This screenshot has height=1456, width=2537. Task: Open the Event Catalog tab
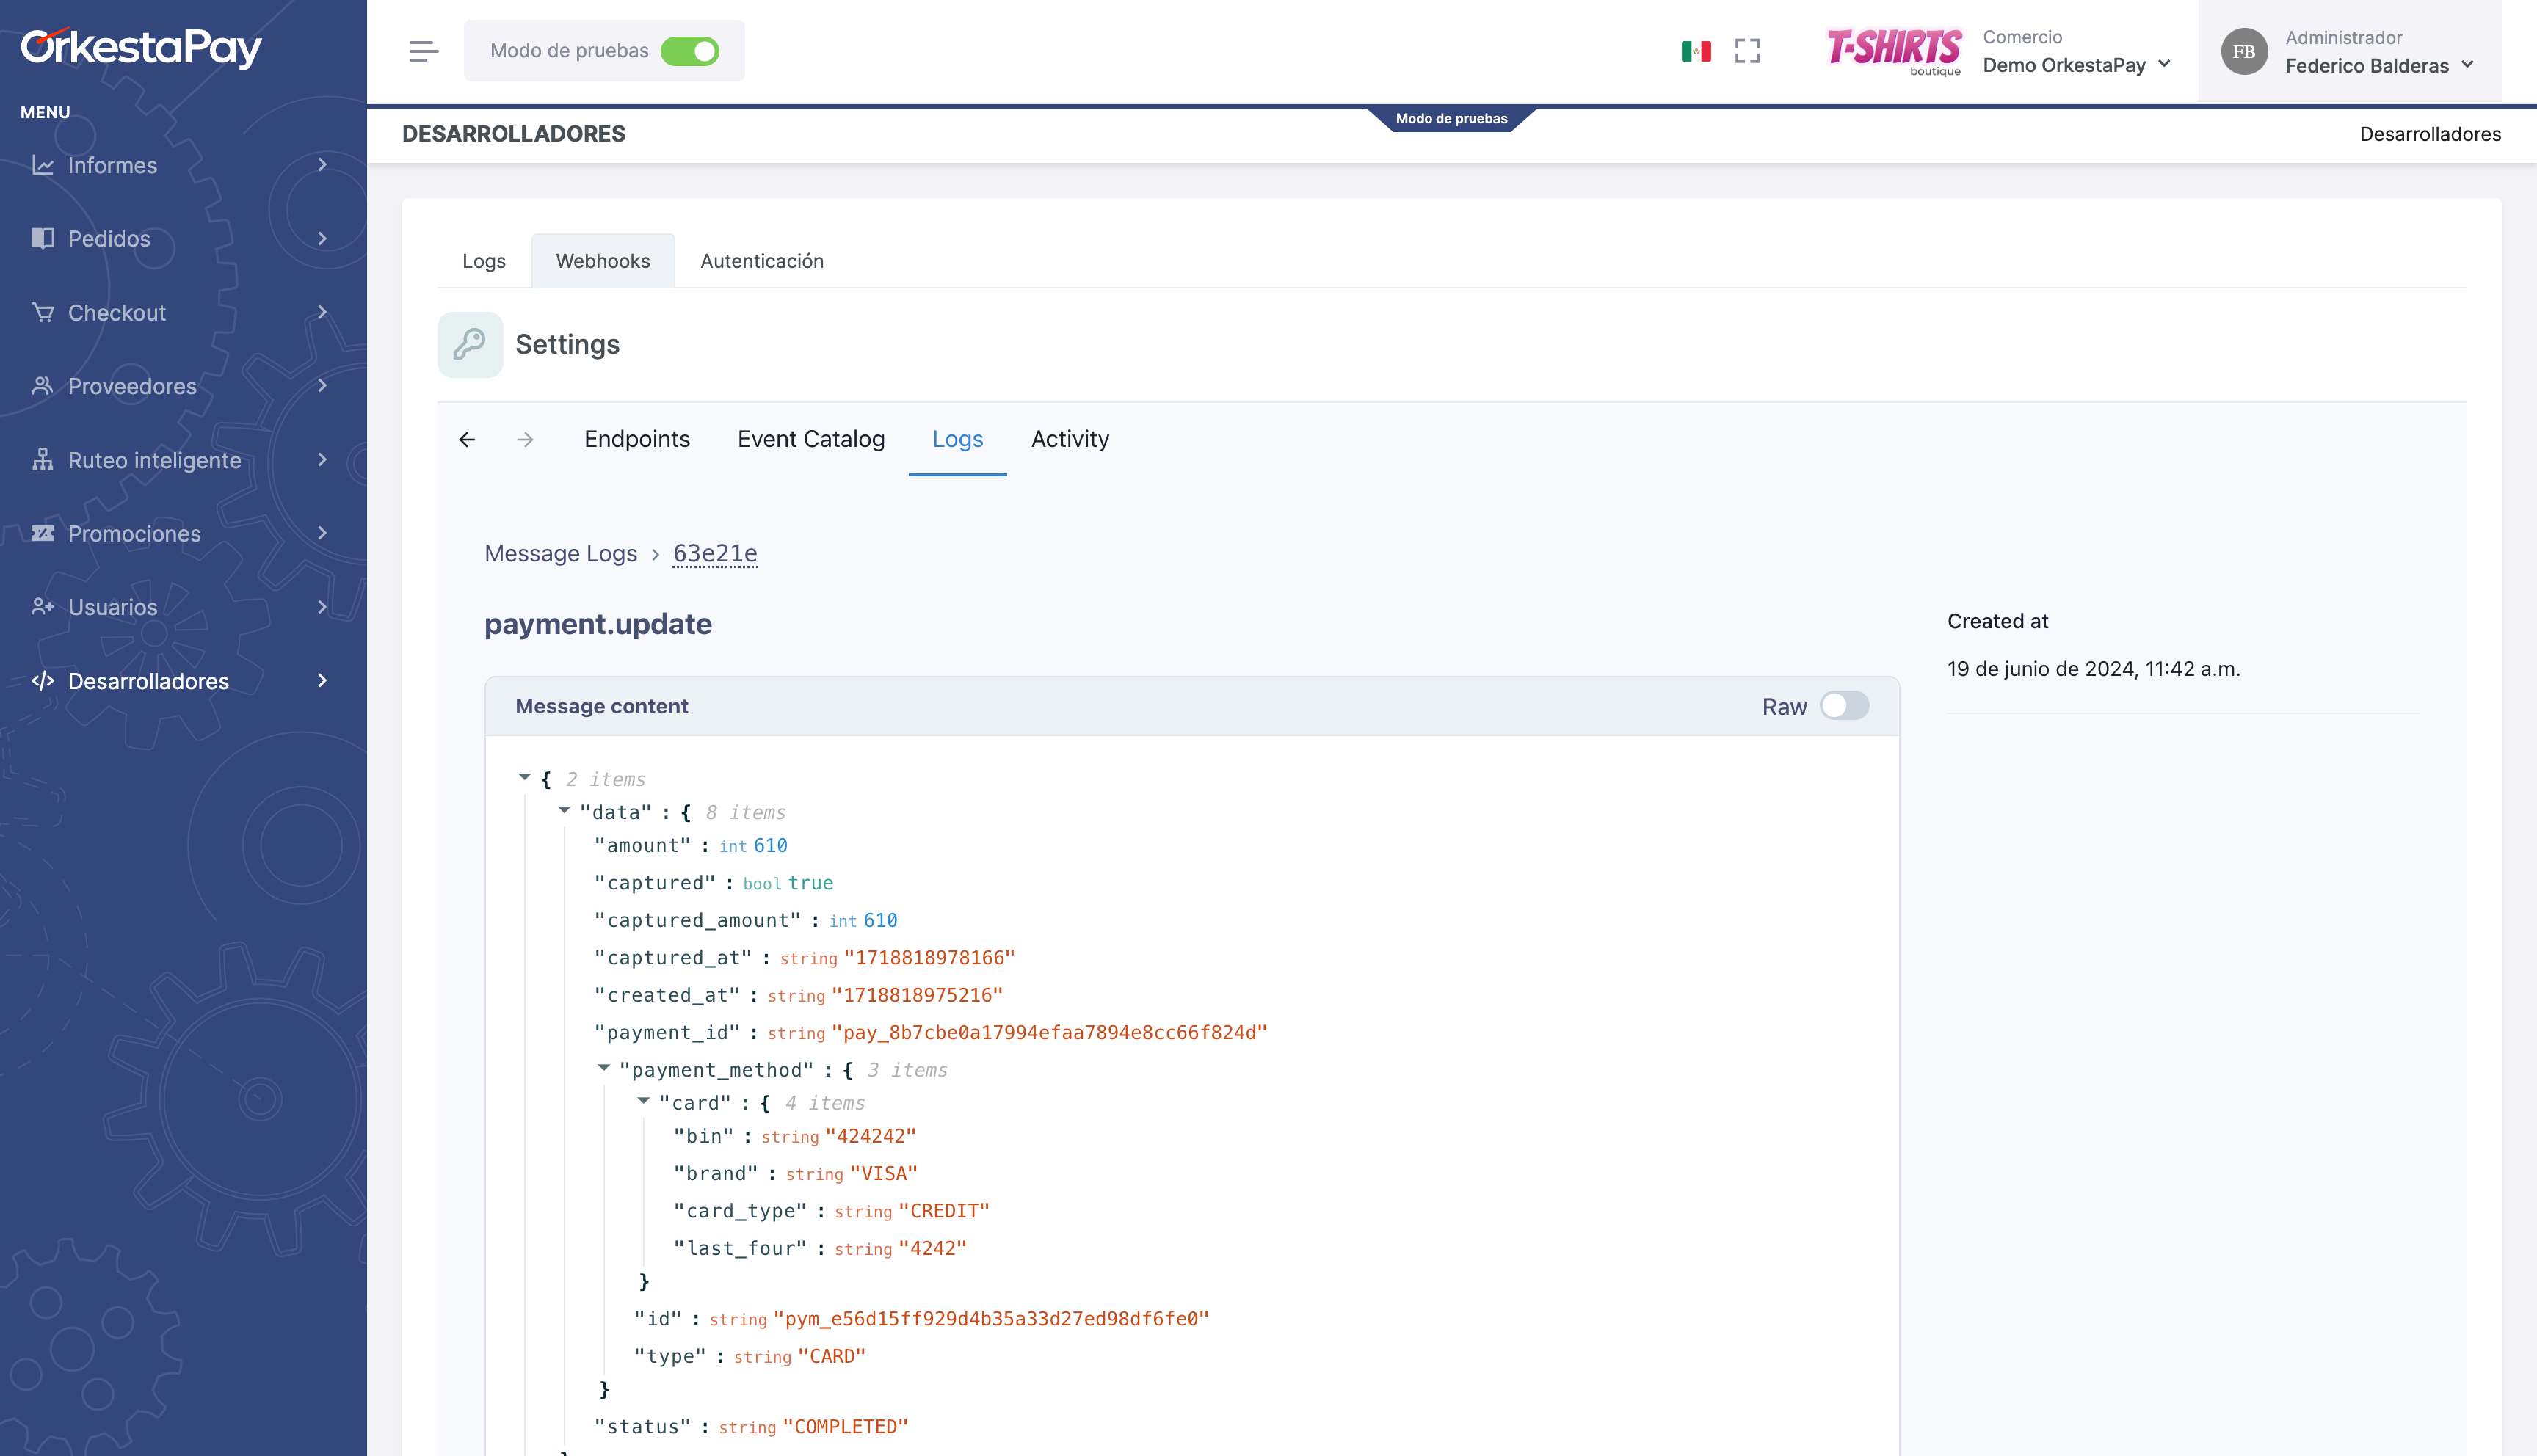pos(811,439)
